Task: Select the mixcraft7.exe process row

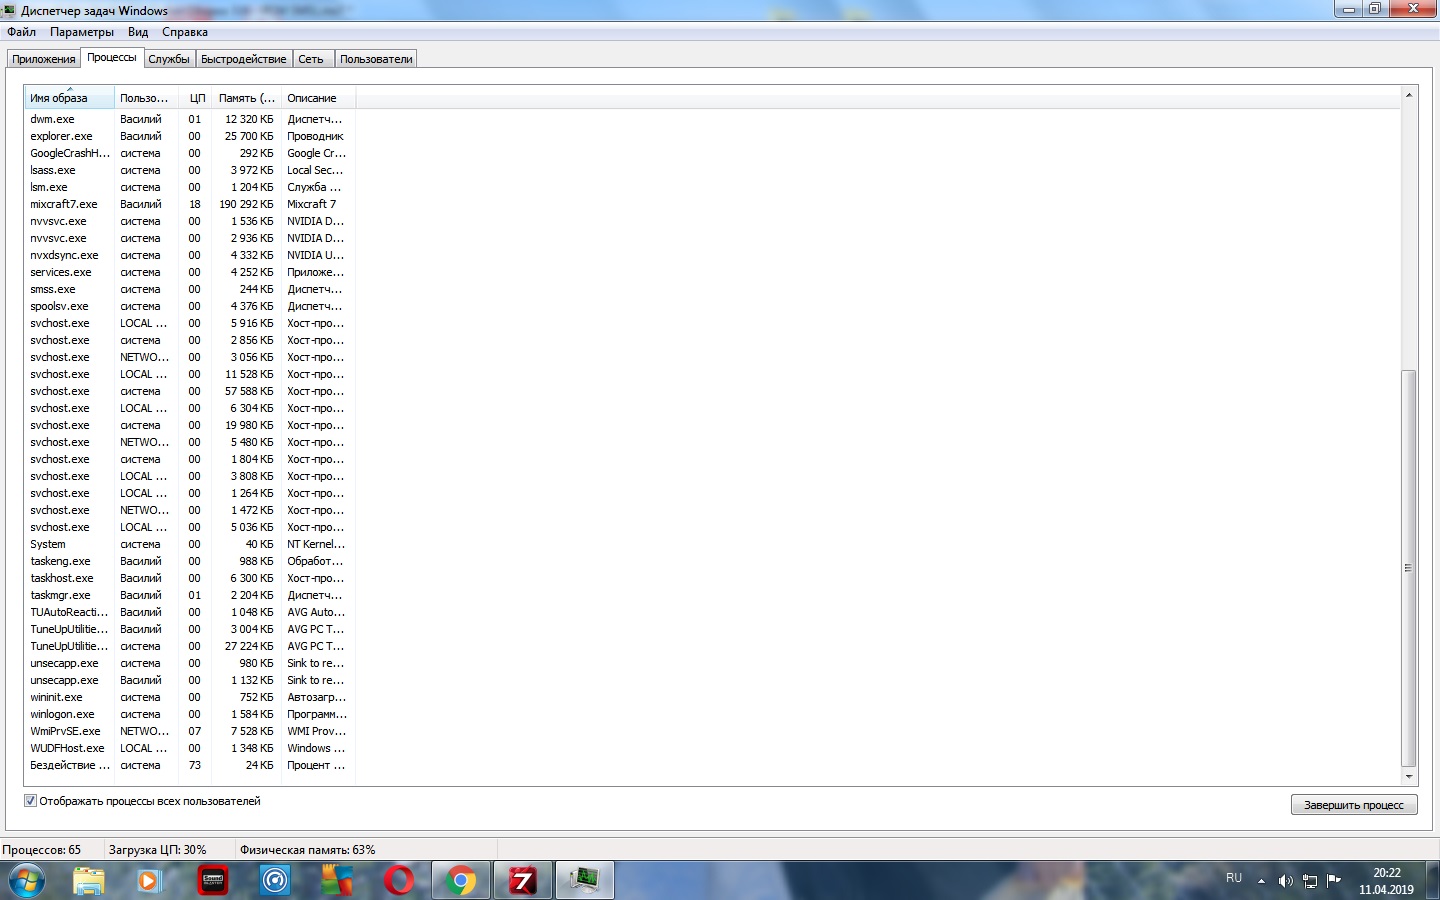Action: click(190, 204)
